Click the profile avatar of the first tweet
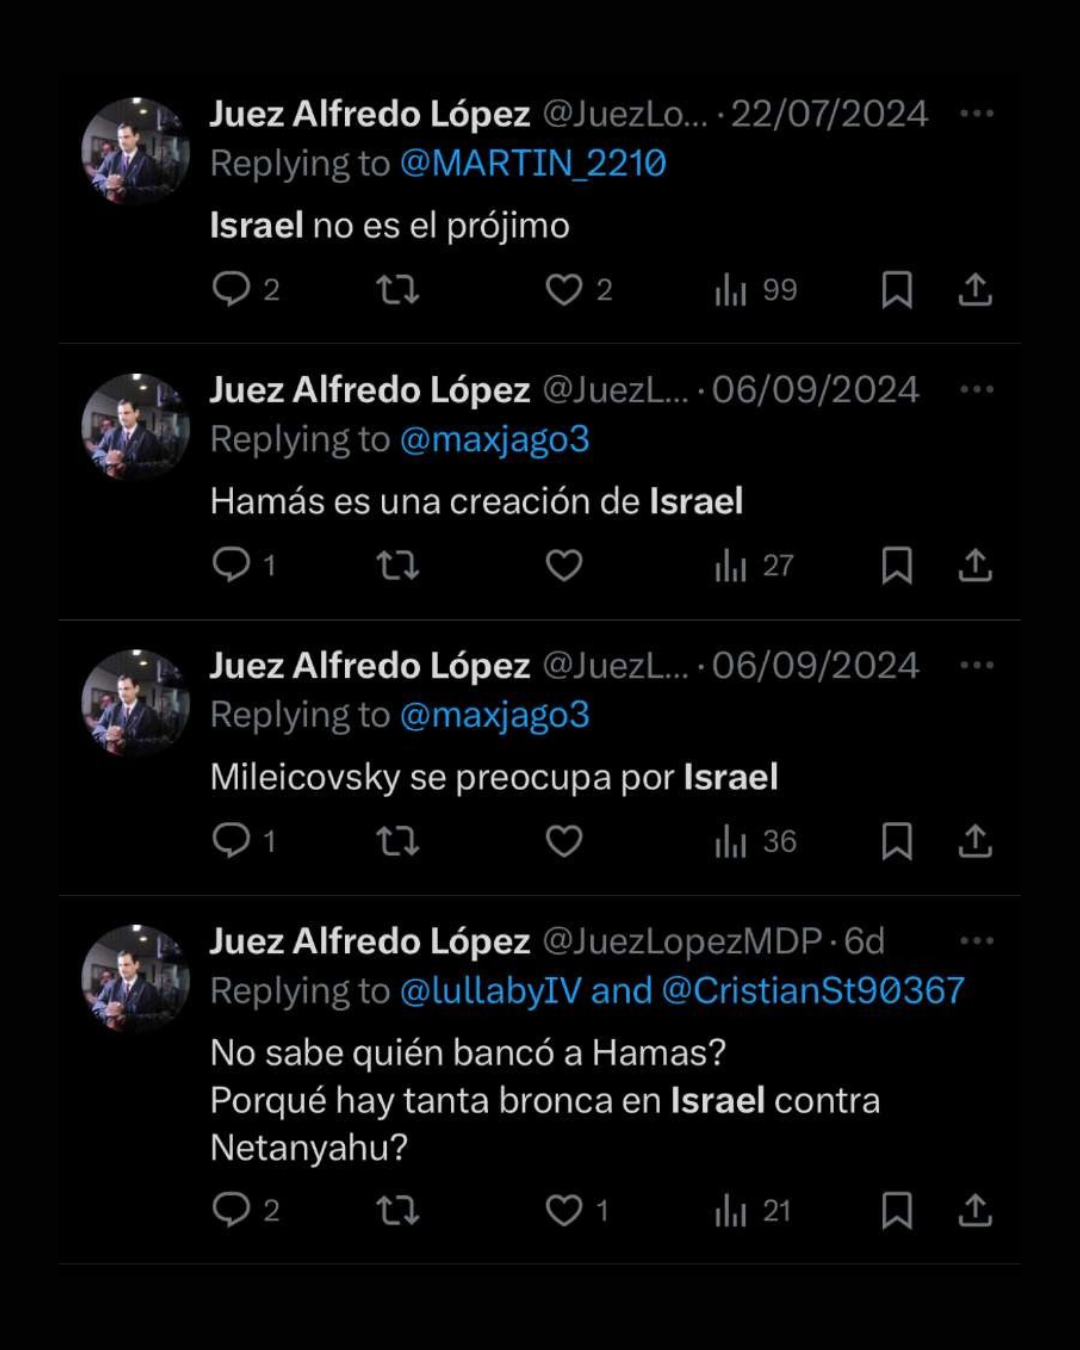 coord(135,151)
